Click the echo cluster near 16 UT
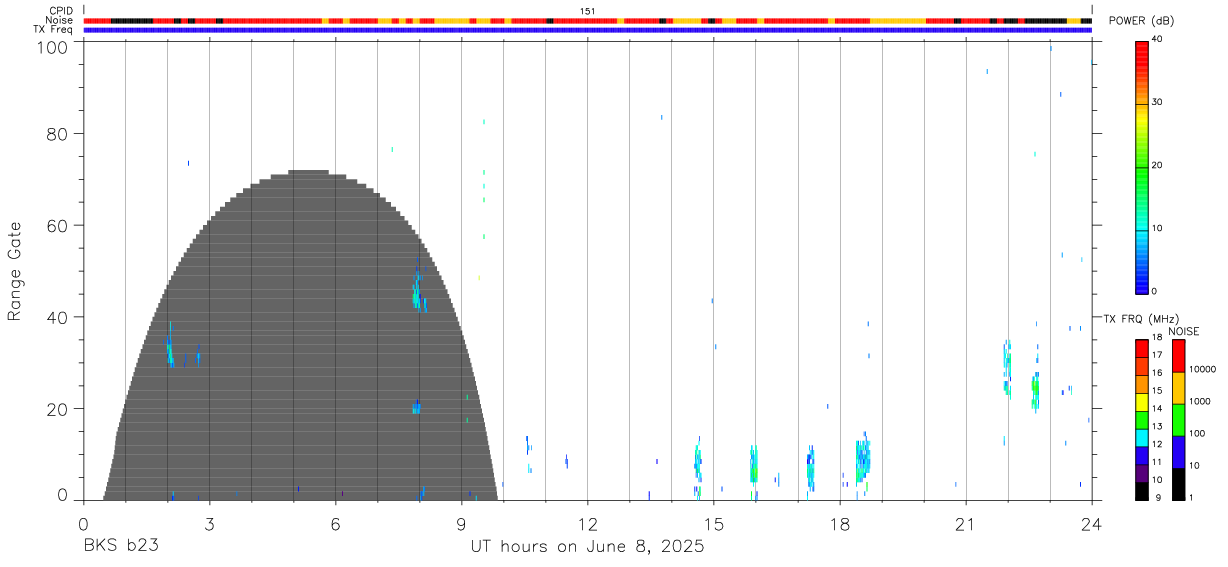This screenshot has height=567, width=1228. pyautogui.click(x=754, y=466)
